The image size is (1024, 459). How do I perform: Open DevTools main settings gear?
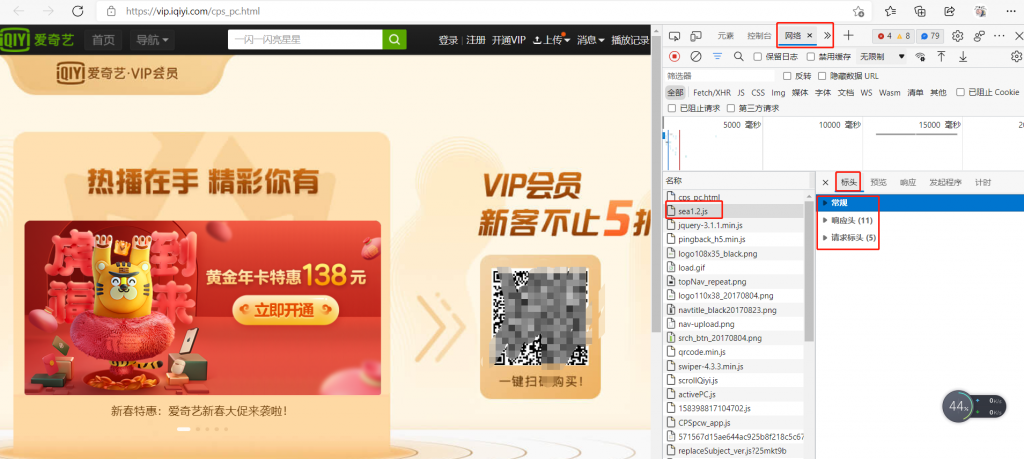coord(958,36)
